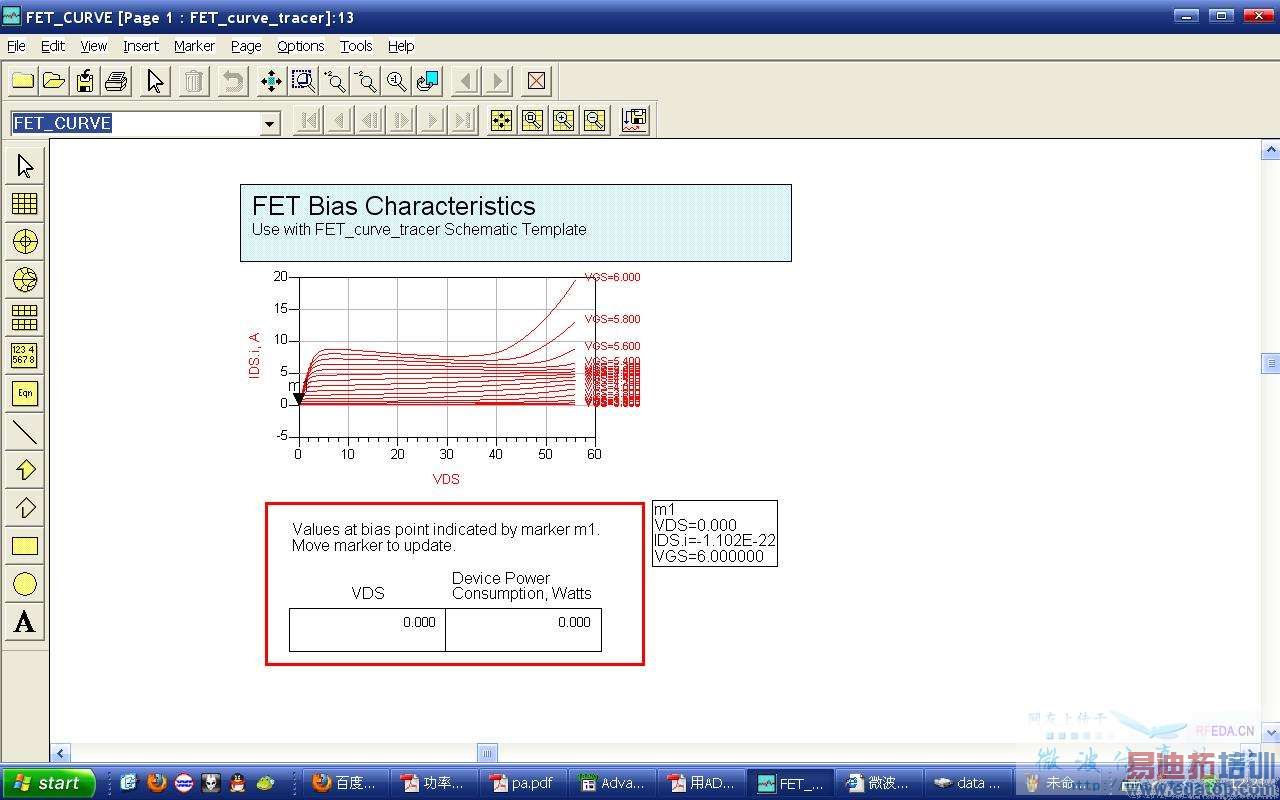Image resolution: width=1280 pixels, height=800 pixels.
Task: Open the Edit menu
Action: click(x=53, y=46)
